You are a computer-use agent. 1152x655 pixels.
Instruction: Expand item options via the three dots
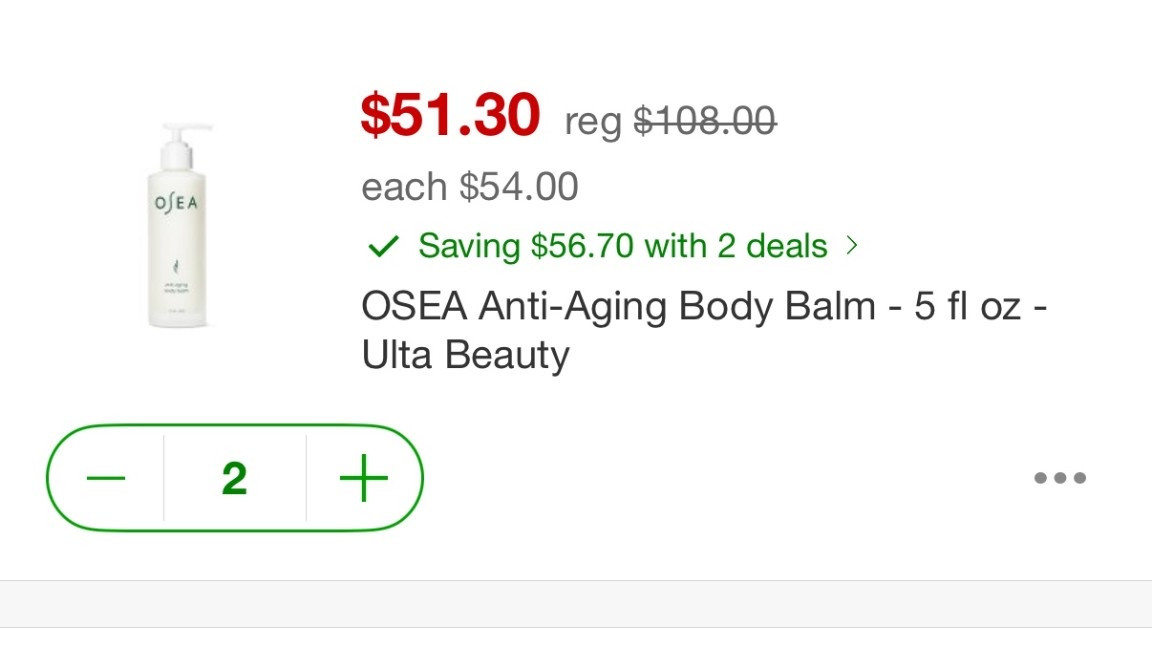[1058, 477]
